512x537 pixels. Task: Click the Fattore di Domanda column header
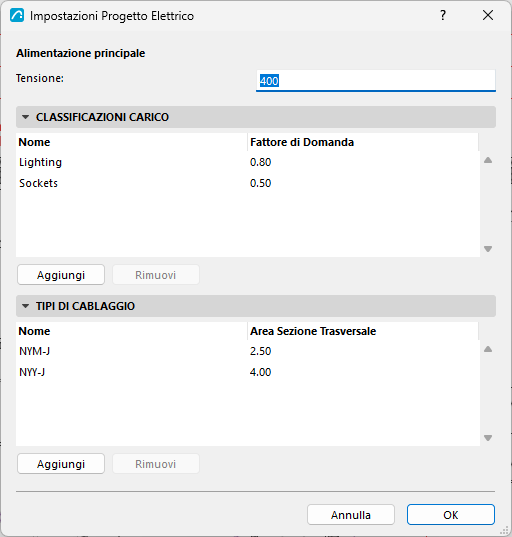pyautogui.click(x=363, y=142)
